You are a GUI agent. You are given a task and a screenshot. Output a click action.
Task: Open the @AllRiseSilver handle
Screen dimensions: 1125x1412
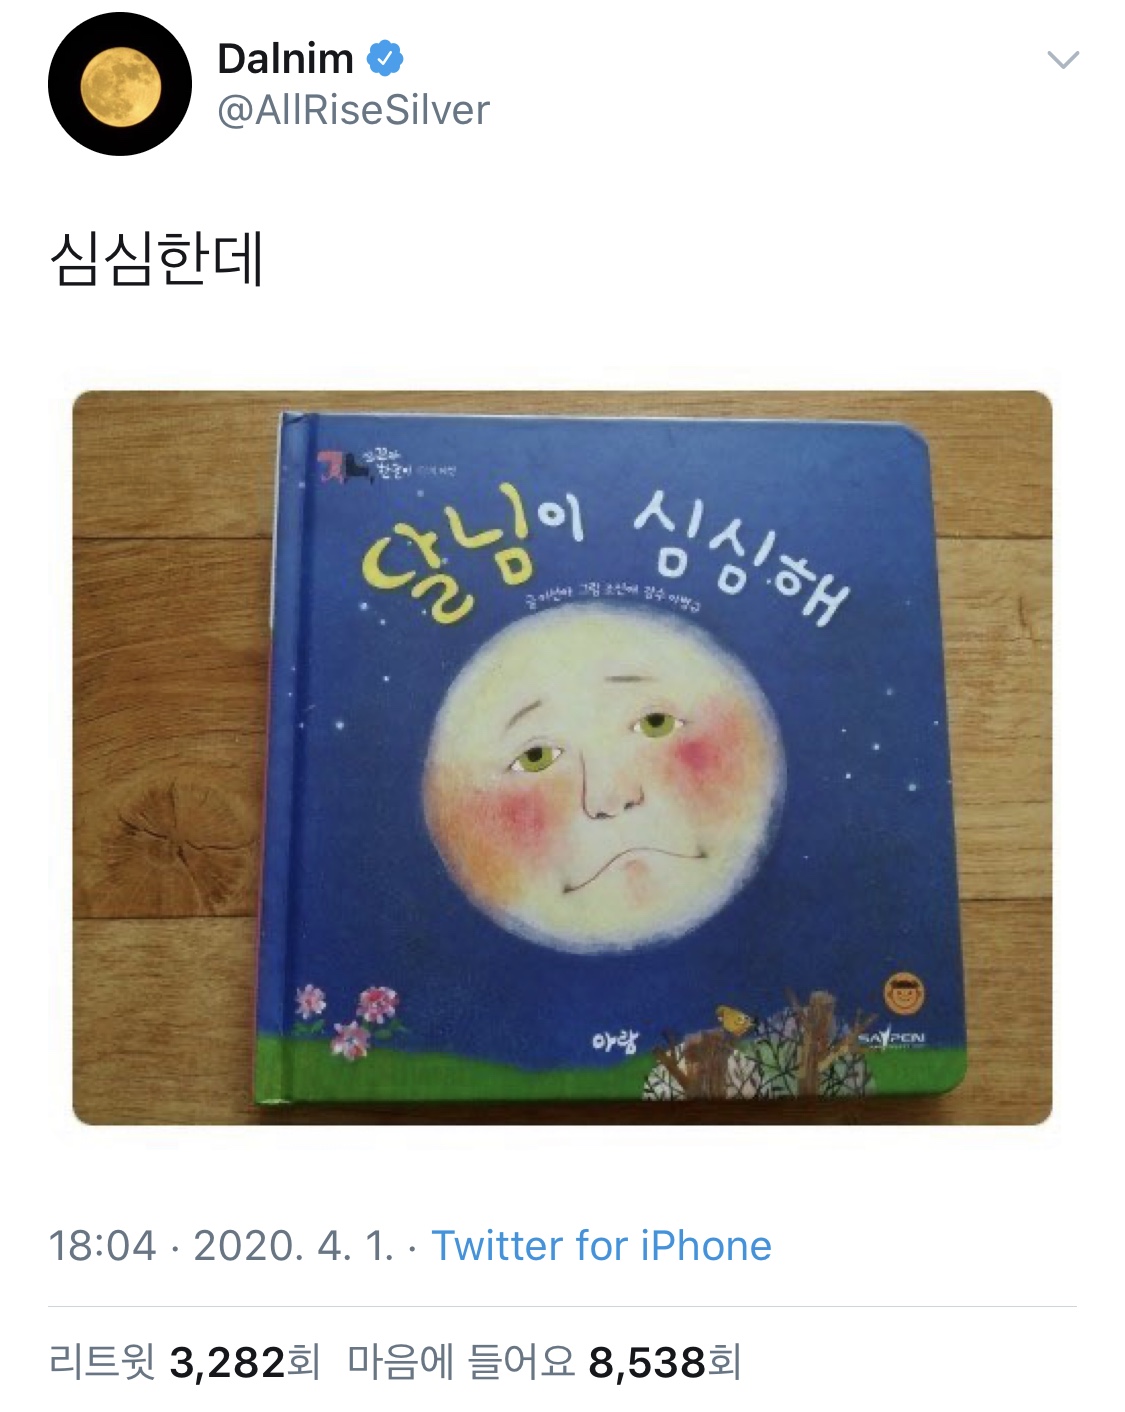[x=354, y=110]
